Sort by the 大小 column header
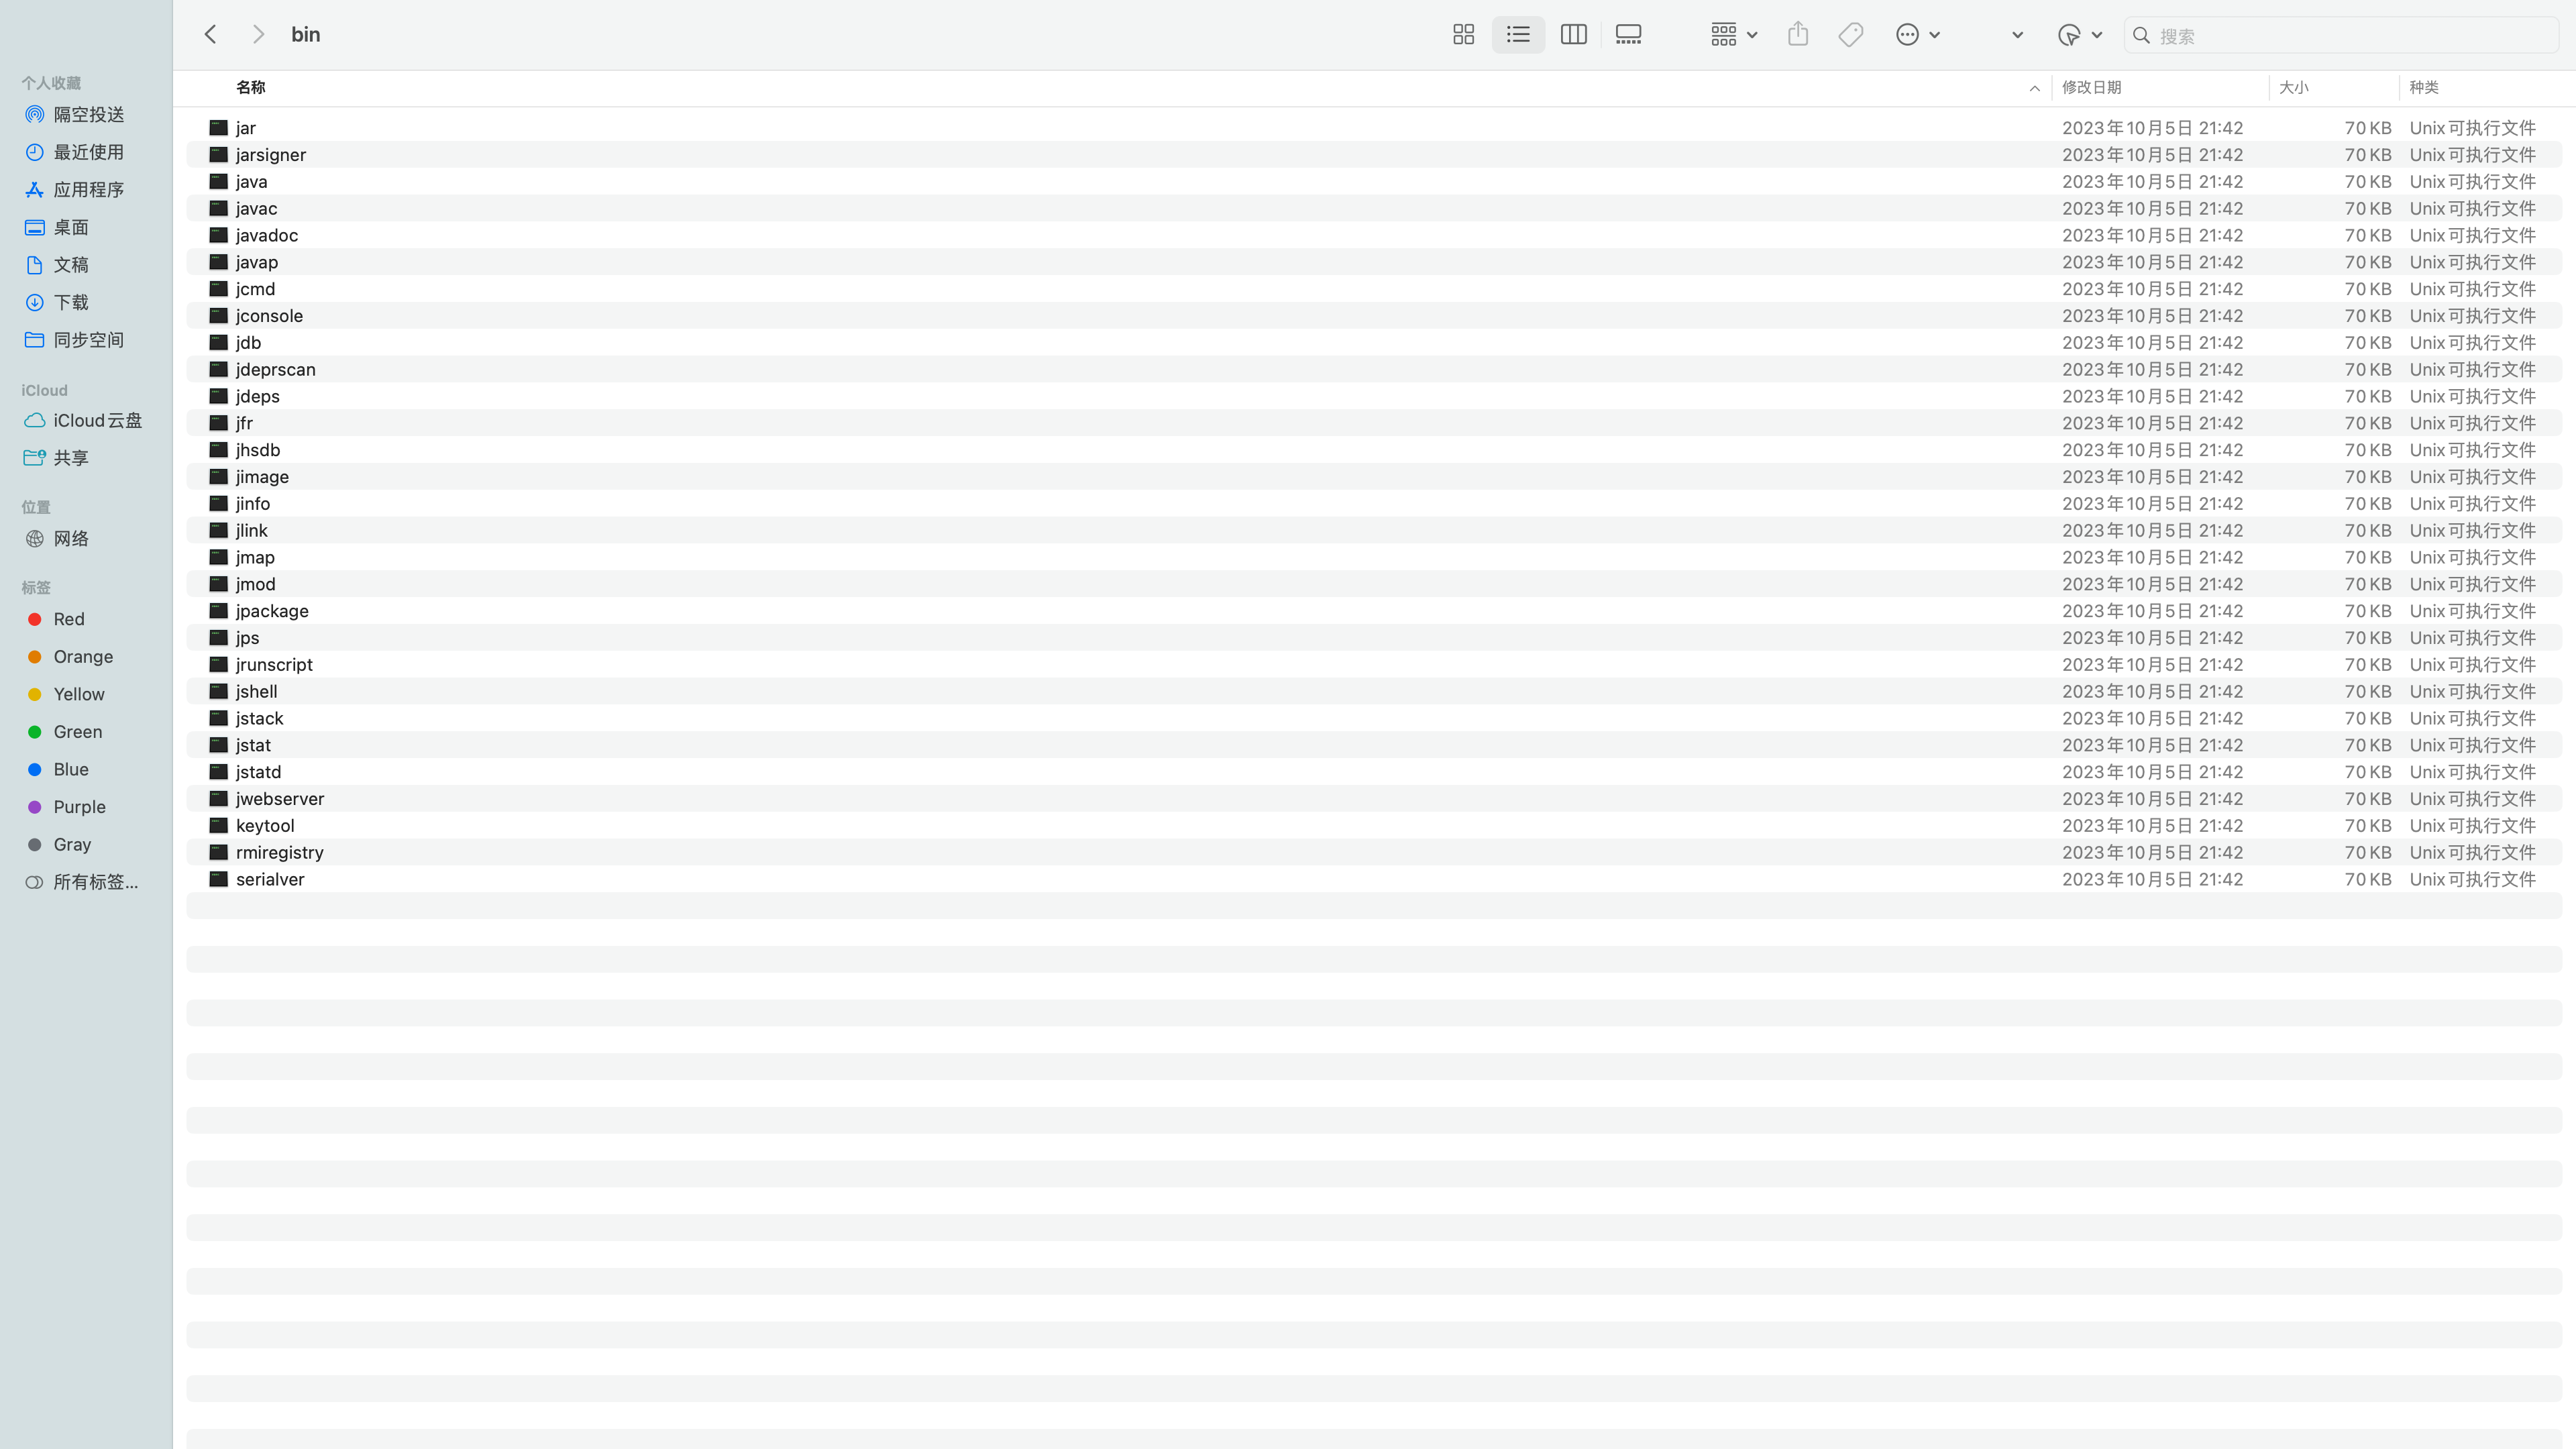Viewport: 2576px width, 1449px height. pyautogui.click(x=2293, y=88)
